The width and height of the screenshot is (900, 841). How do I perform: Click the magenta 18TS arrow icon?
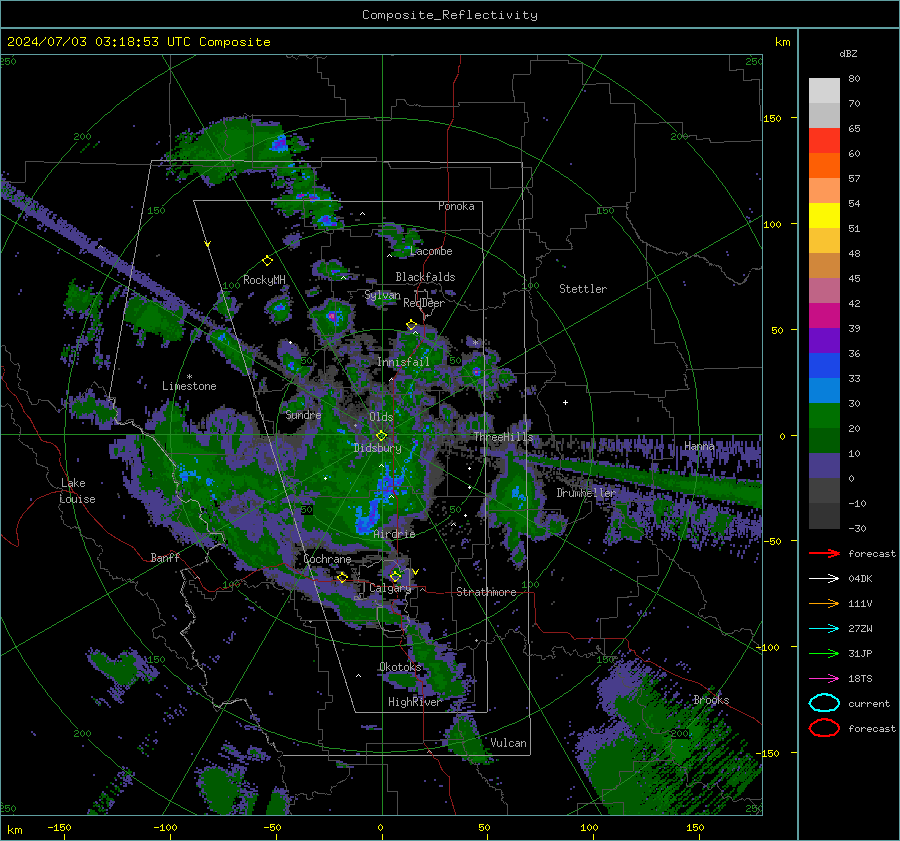pos(824,679)
